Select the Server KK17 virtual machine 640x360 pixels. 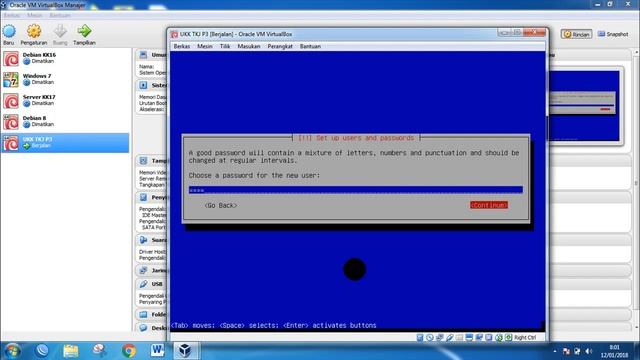(x=65, y=100)
